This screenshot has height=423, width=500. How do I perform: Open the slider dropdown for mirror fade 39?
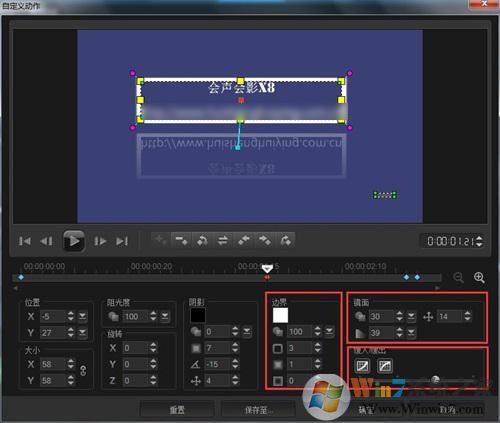[411, 332]
